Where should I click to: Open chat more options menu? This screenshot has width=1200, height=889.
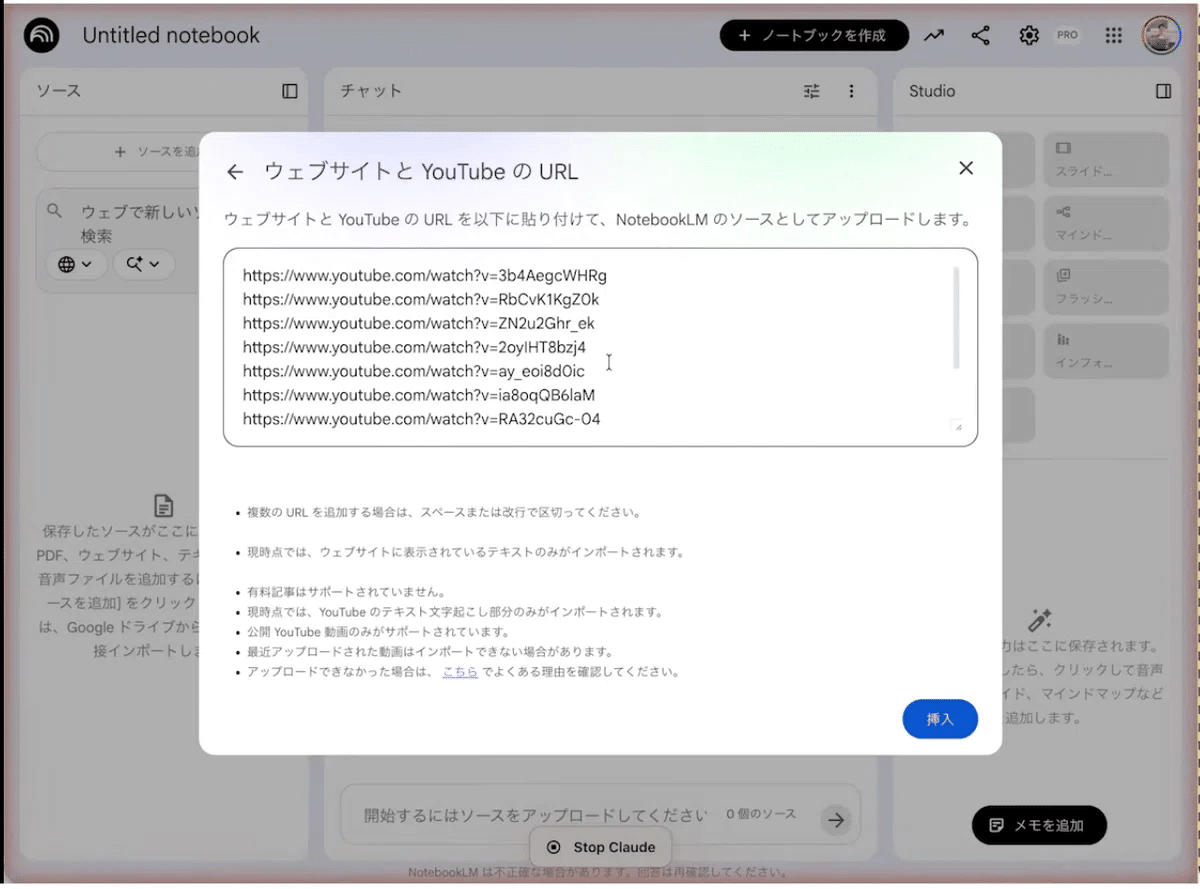click(x=851, y=91)
